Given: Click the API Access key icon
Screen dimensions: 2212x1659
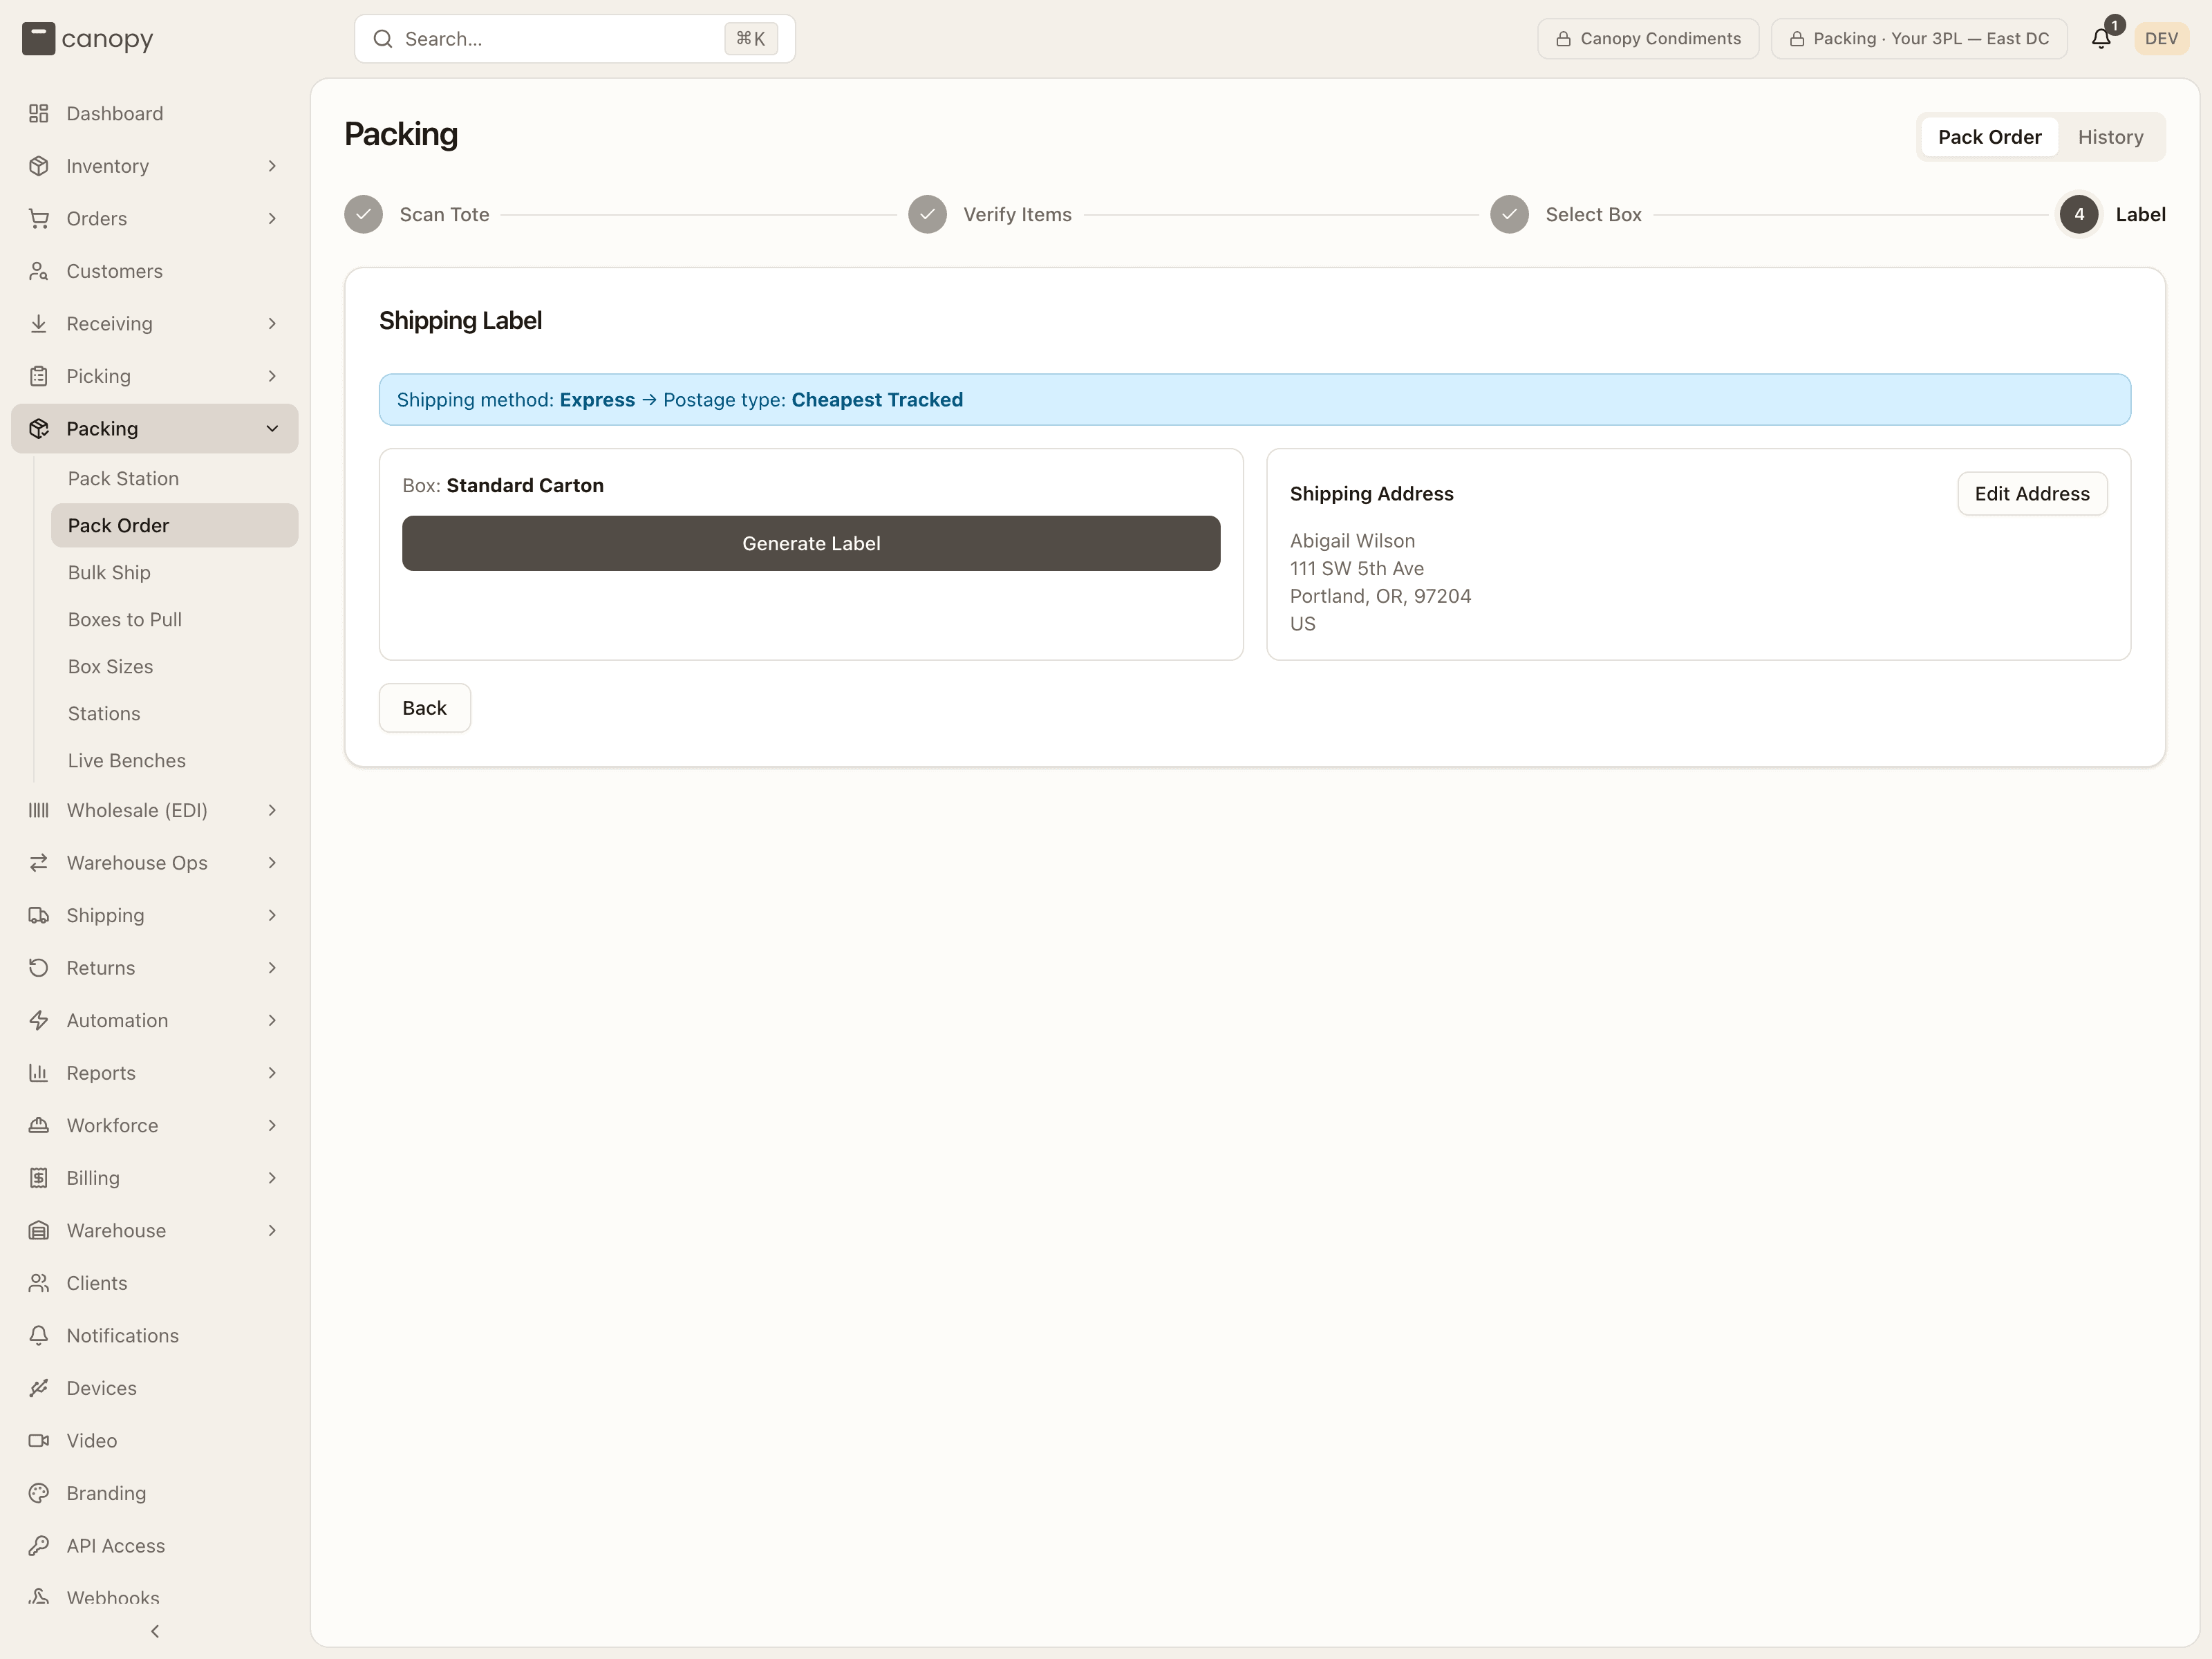Looking at the screenshot, I should (39, 1546).
